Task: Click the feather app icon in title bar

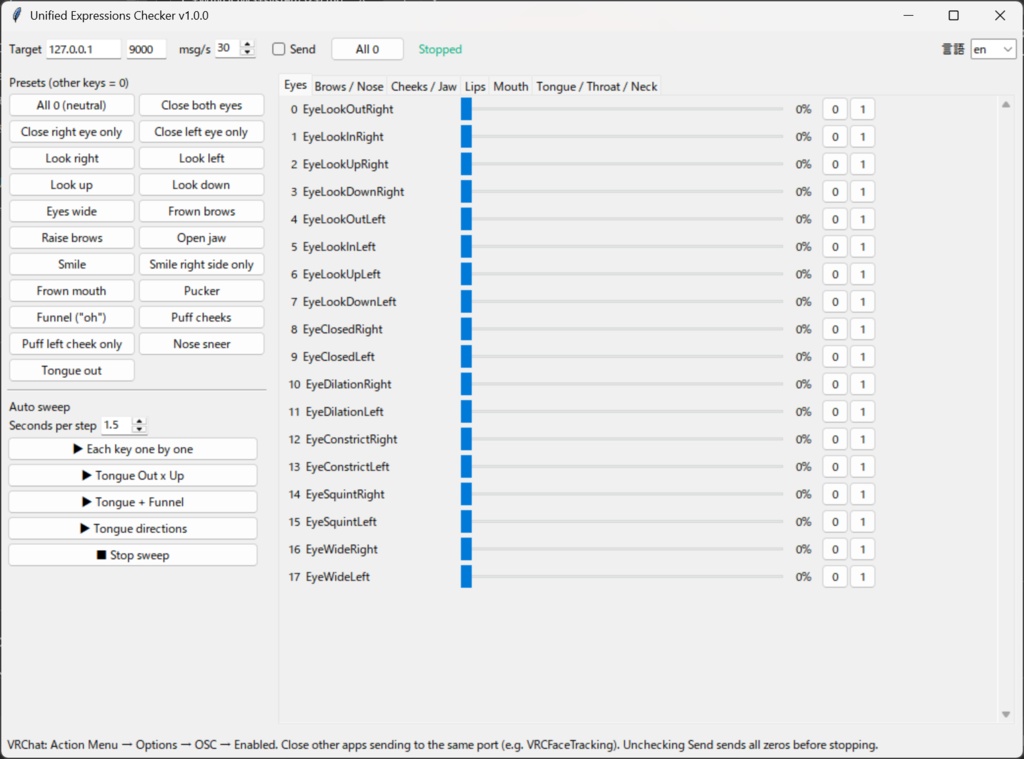Action: pyautogui.click(x=16, y=15)
